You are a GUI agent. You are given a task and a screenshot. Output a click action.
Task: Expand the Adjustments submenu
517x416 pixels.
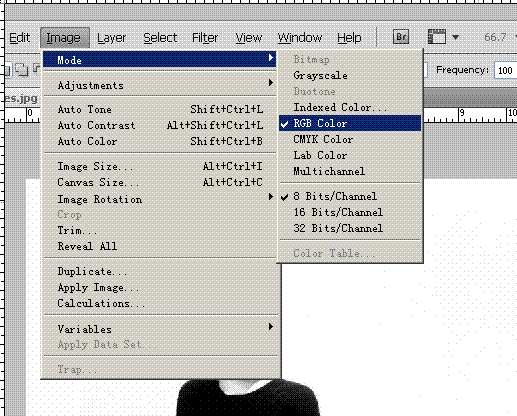160,85
